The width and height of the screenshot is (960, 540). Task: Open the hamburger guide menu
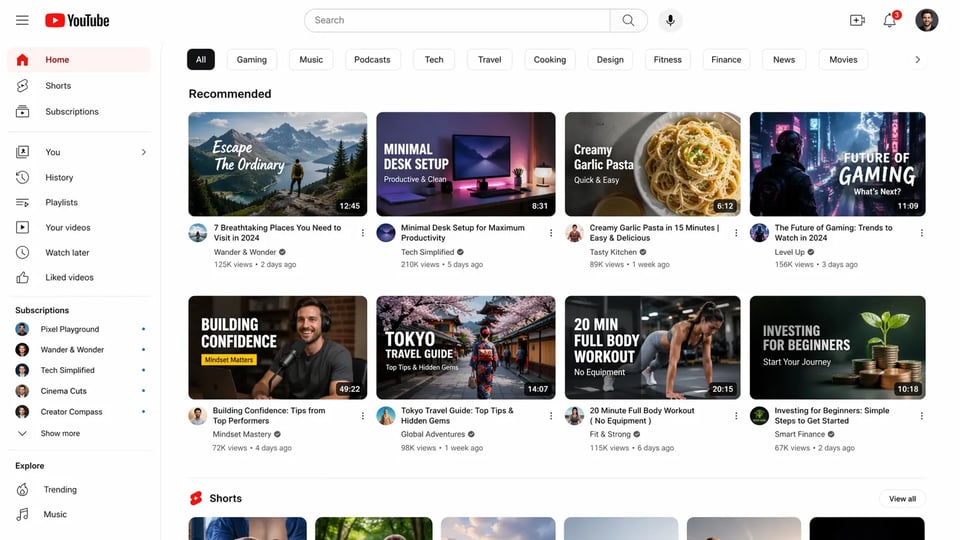coord(22,20)
